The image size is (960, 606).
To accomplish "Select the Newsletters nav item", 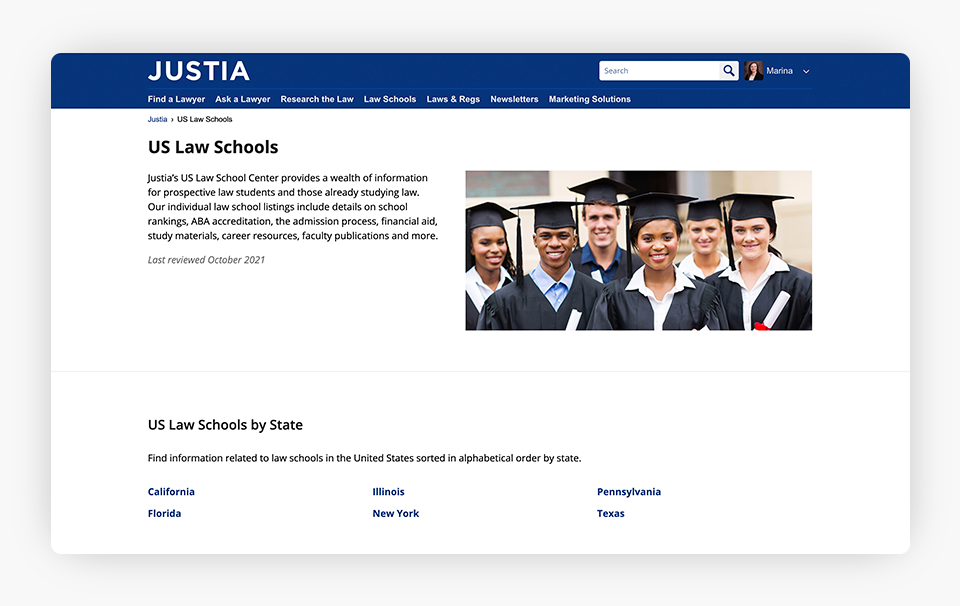I will [x=514, y=99].
